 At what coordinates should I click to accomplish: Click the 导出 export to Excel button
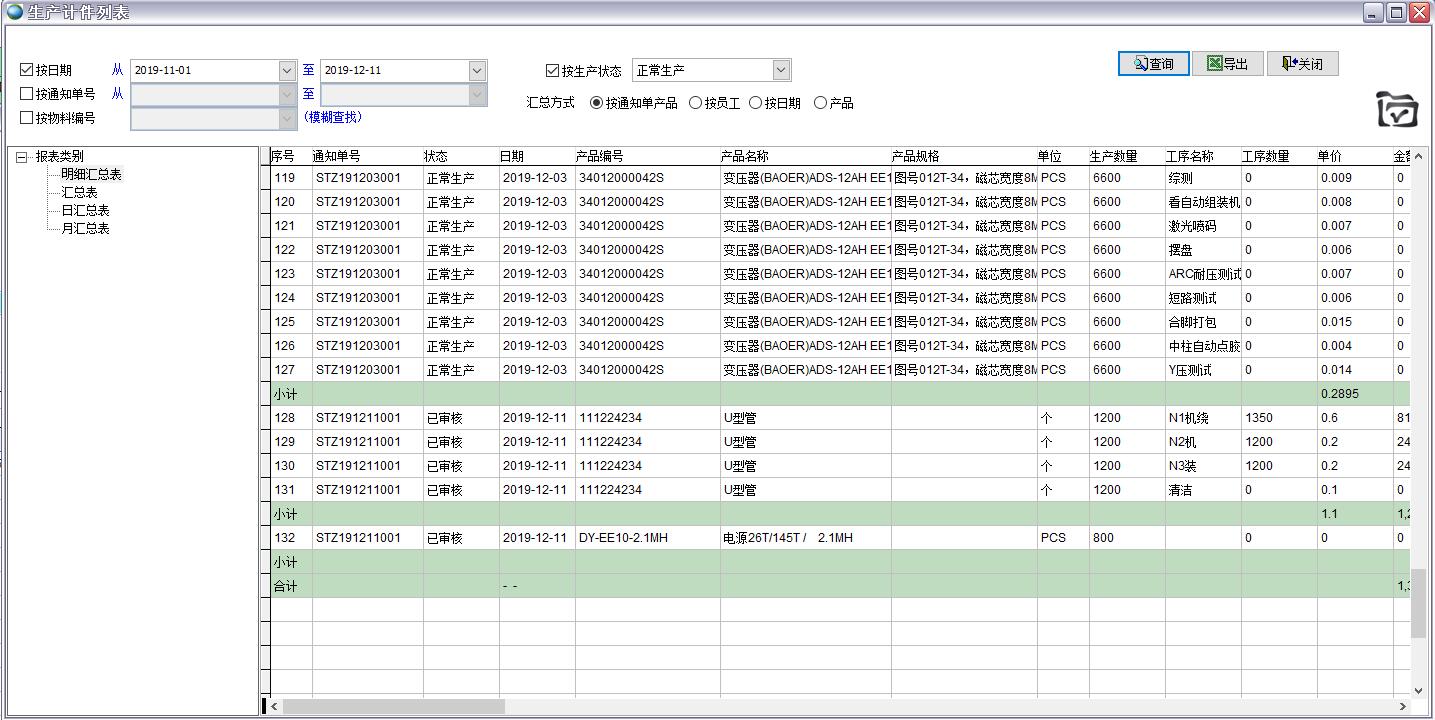[1227, 64]
